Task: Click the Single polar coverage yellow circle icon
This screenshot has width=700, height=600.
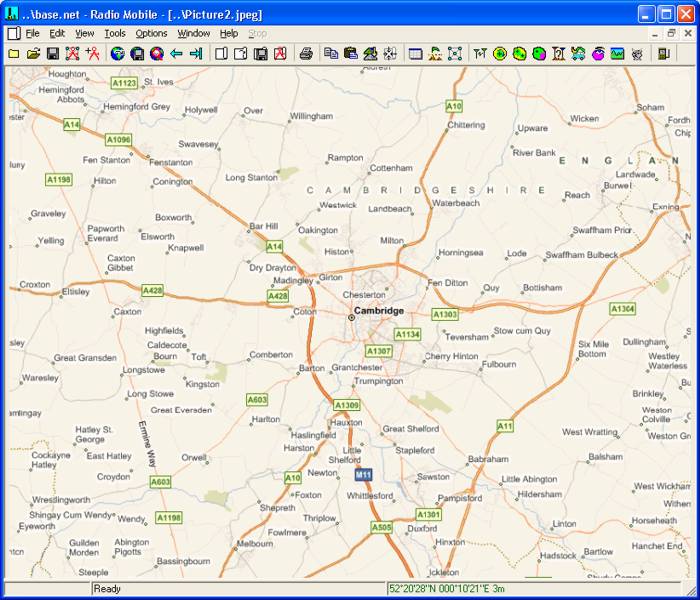Action: click(500, 54)
